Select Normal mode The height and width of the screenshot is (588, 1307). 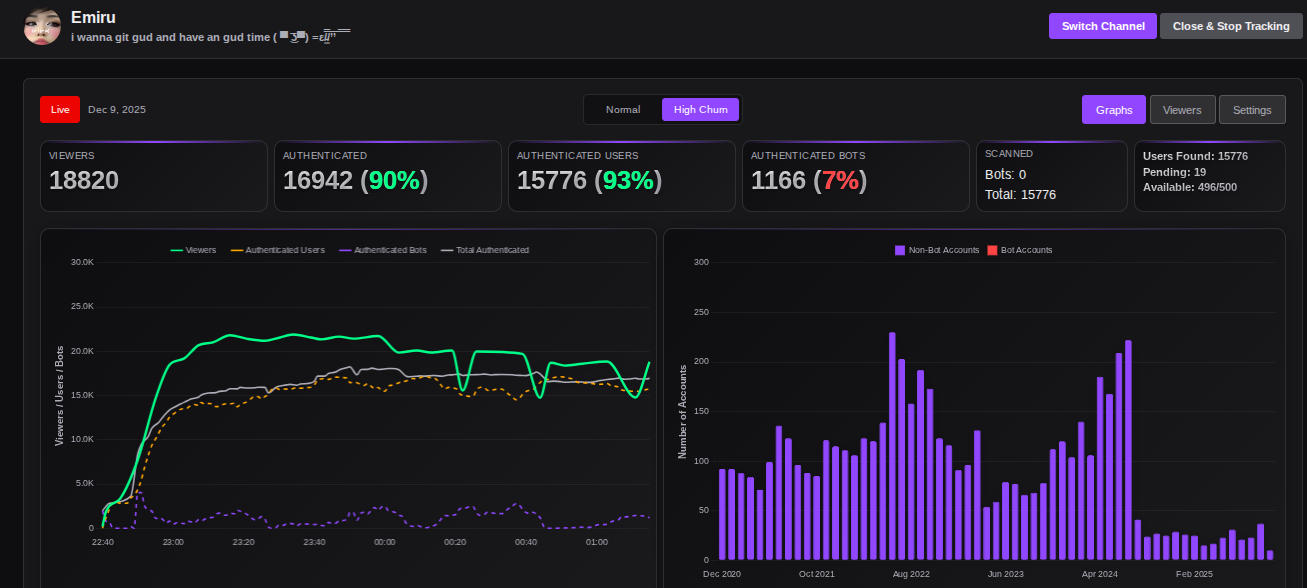pos(623,110)
